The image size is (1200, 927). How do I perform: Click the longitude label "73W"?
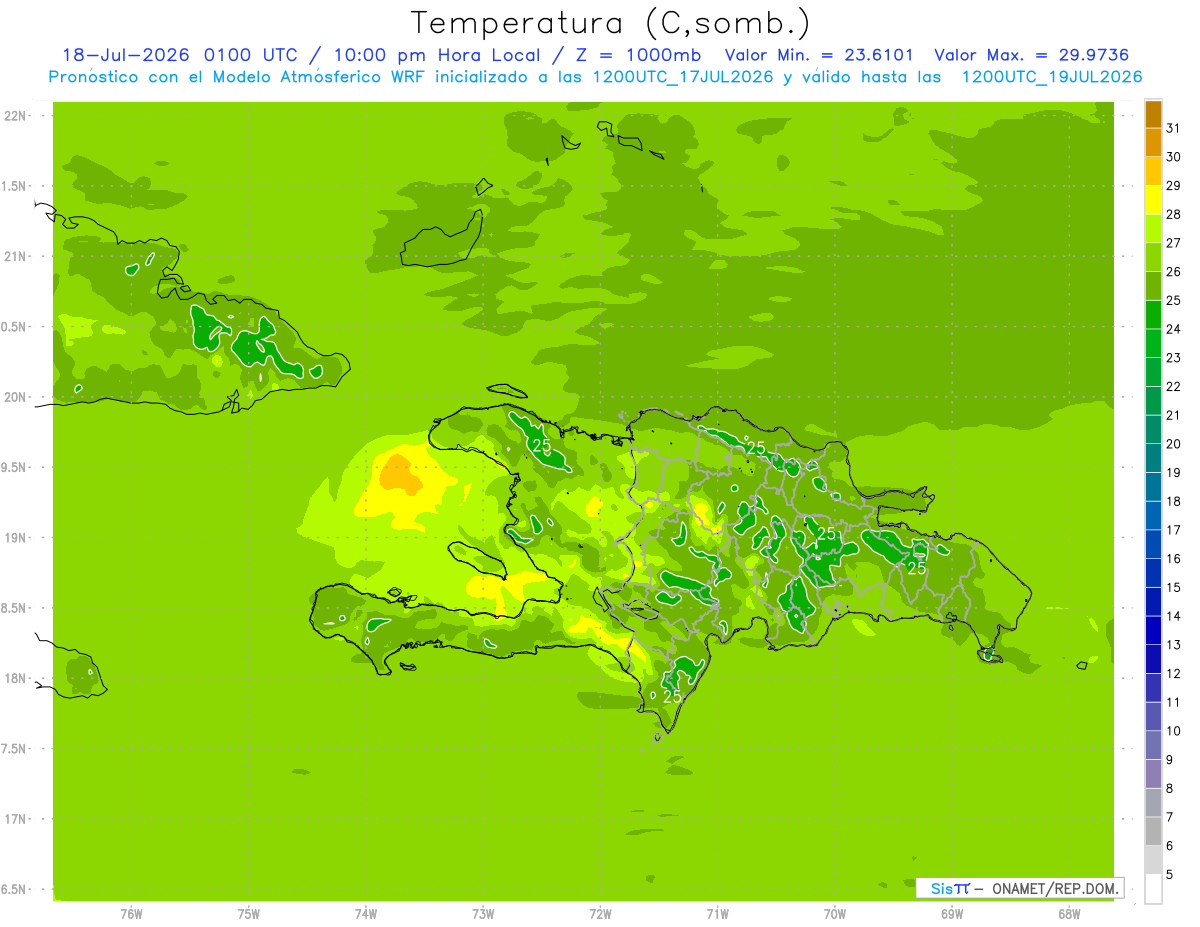point(483,914)
